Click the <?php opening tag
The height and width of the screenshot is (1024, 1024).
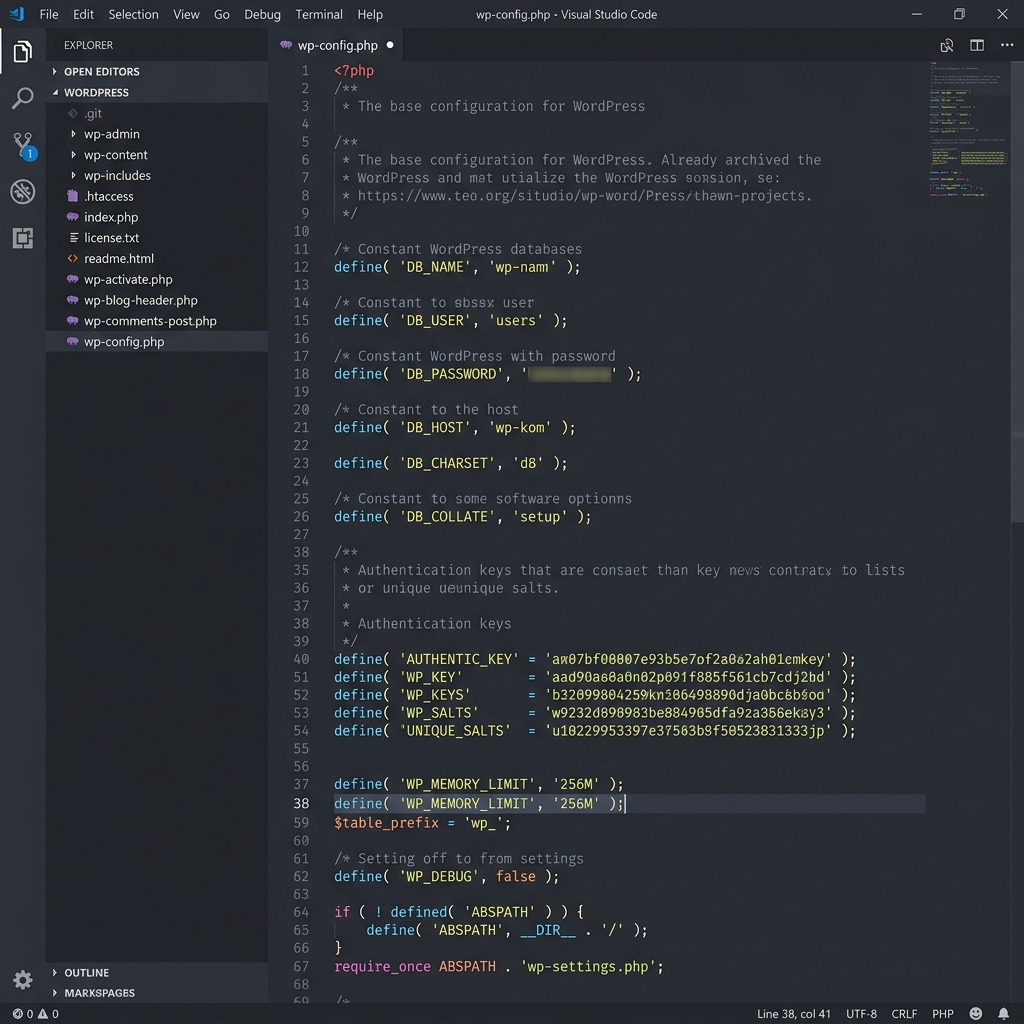pos(354,71)
